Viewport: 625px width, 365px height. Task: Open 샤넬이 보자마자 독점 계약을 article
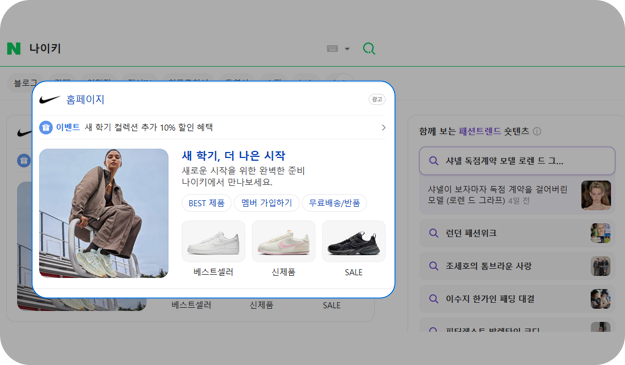click(497, 194)
